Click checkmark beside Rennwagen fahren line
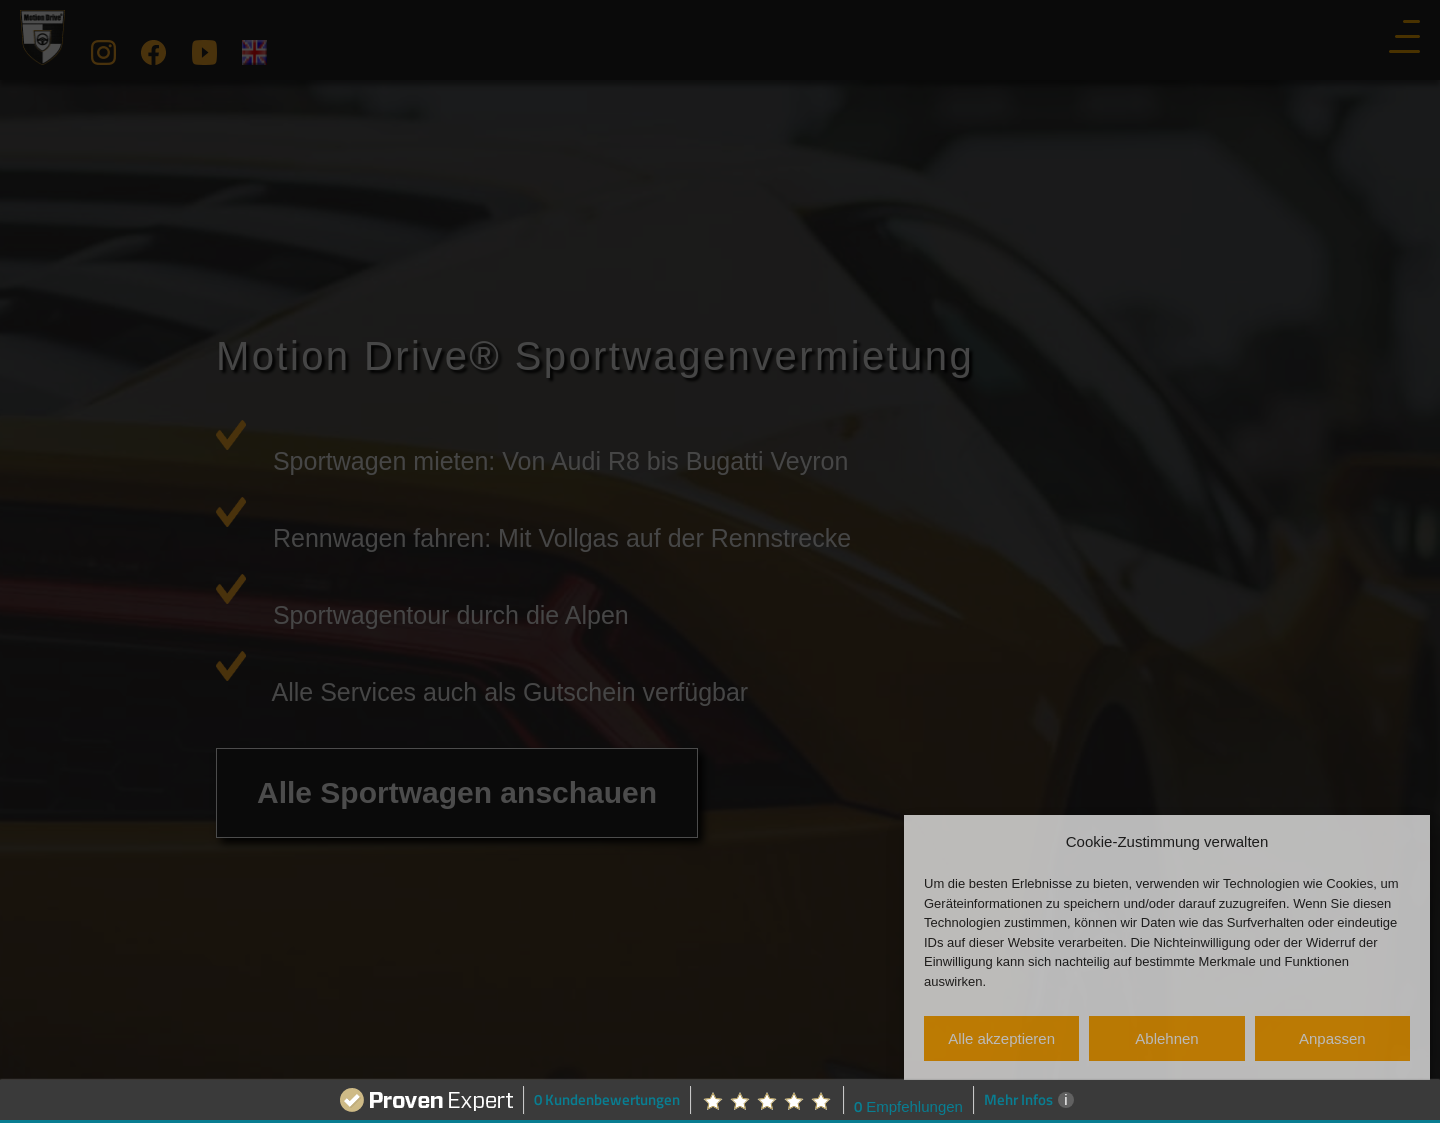 (x=231, y=512)
